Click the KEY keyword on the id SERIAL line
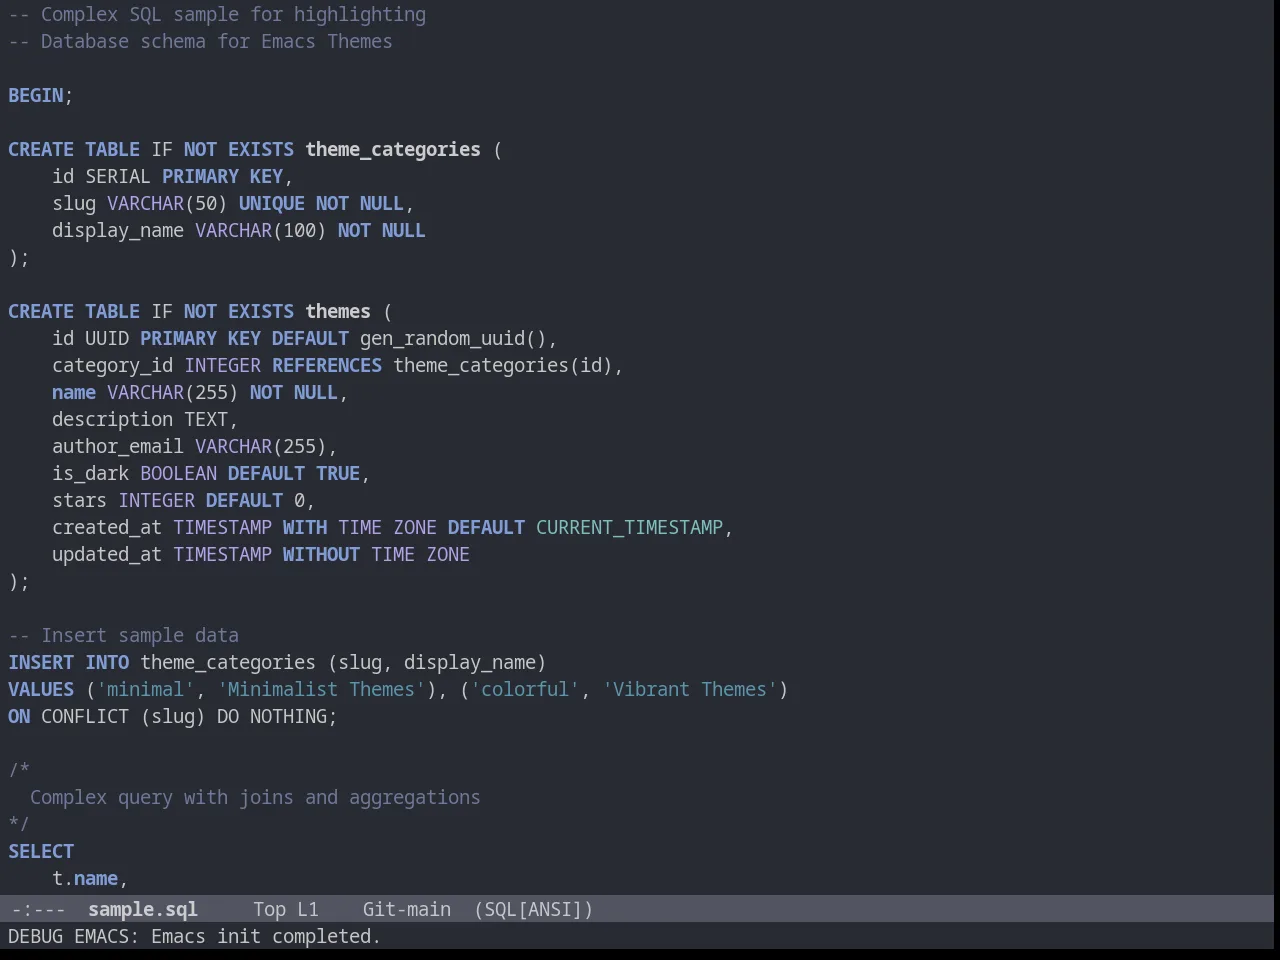This screenshot has width=1280, height=960. (x=266, y=176)
